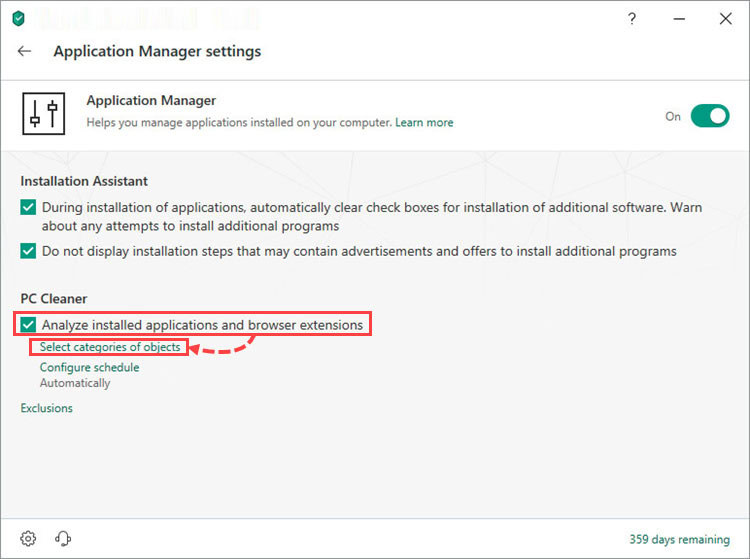This screenshot has height=559, width=750.
Task: Click the Application Manager settings title
Action: [157, 51]
